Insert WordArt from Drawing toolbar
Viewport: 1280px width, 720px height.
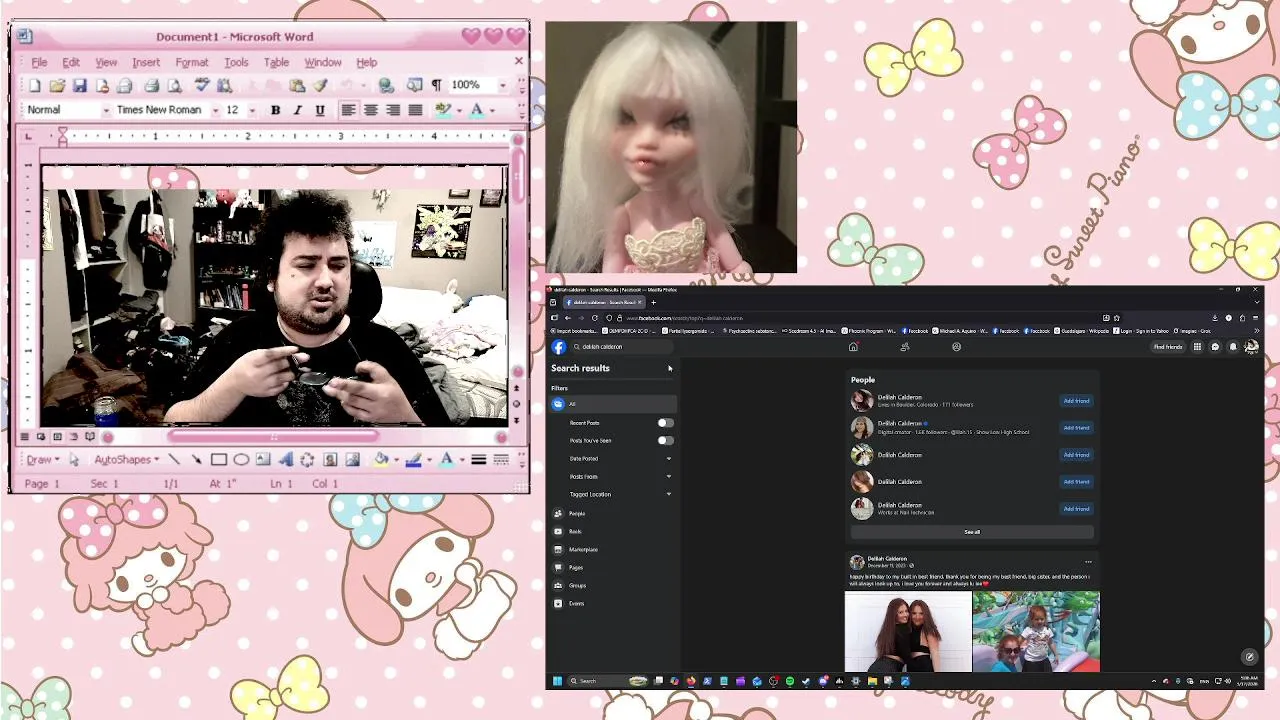286,460
